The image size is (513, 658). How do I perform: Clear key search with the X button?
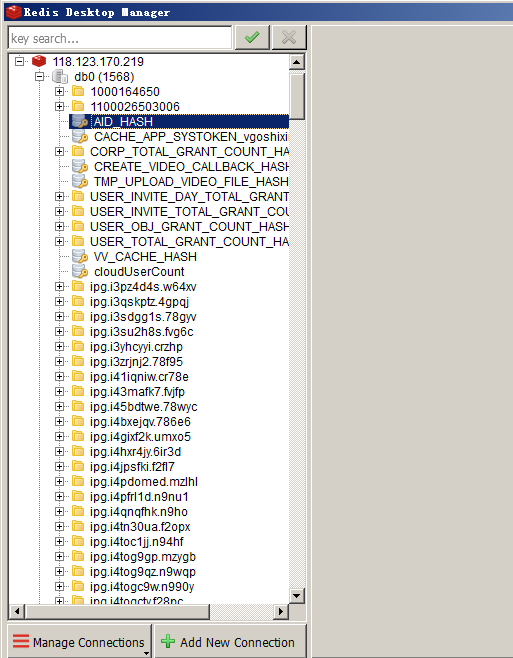click(x=289, y=37)
